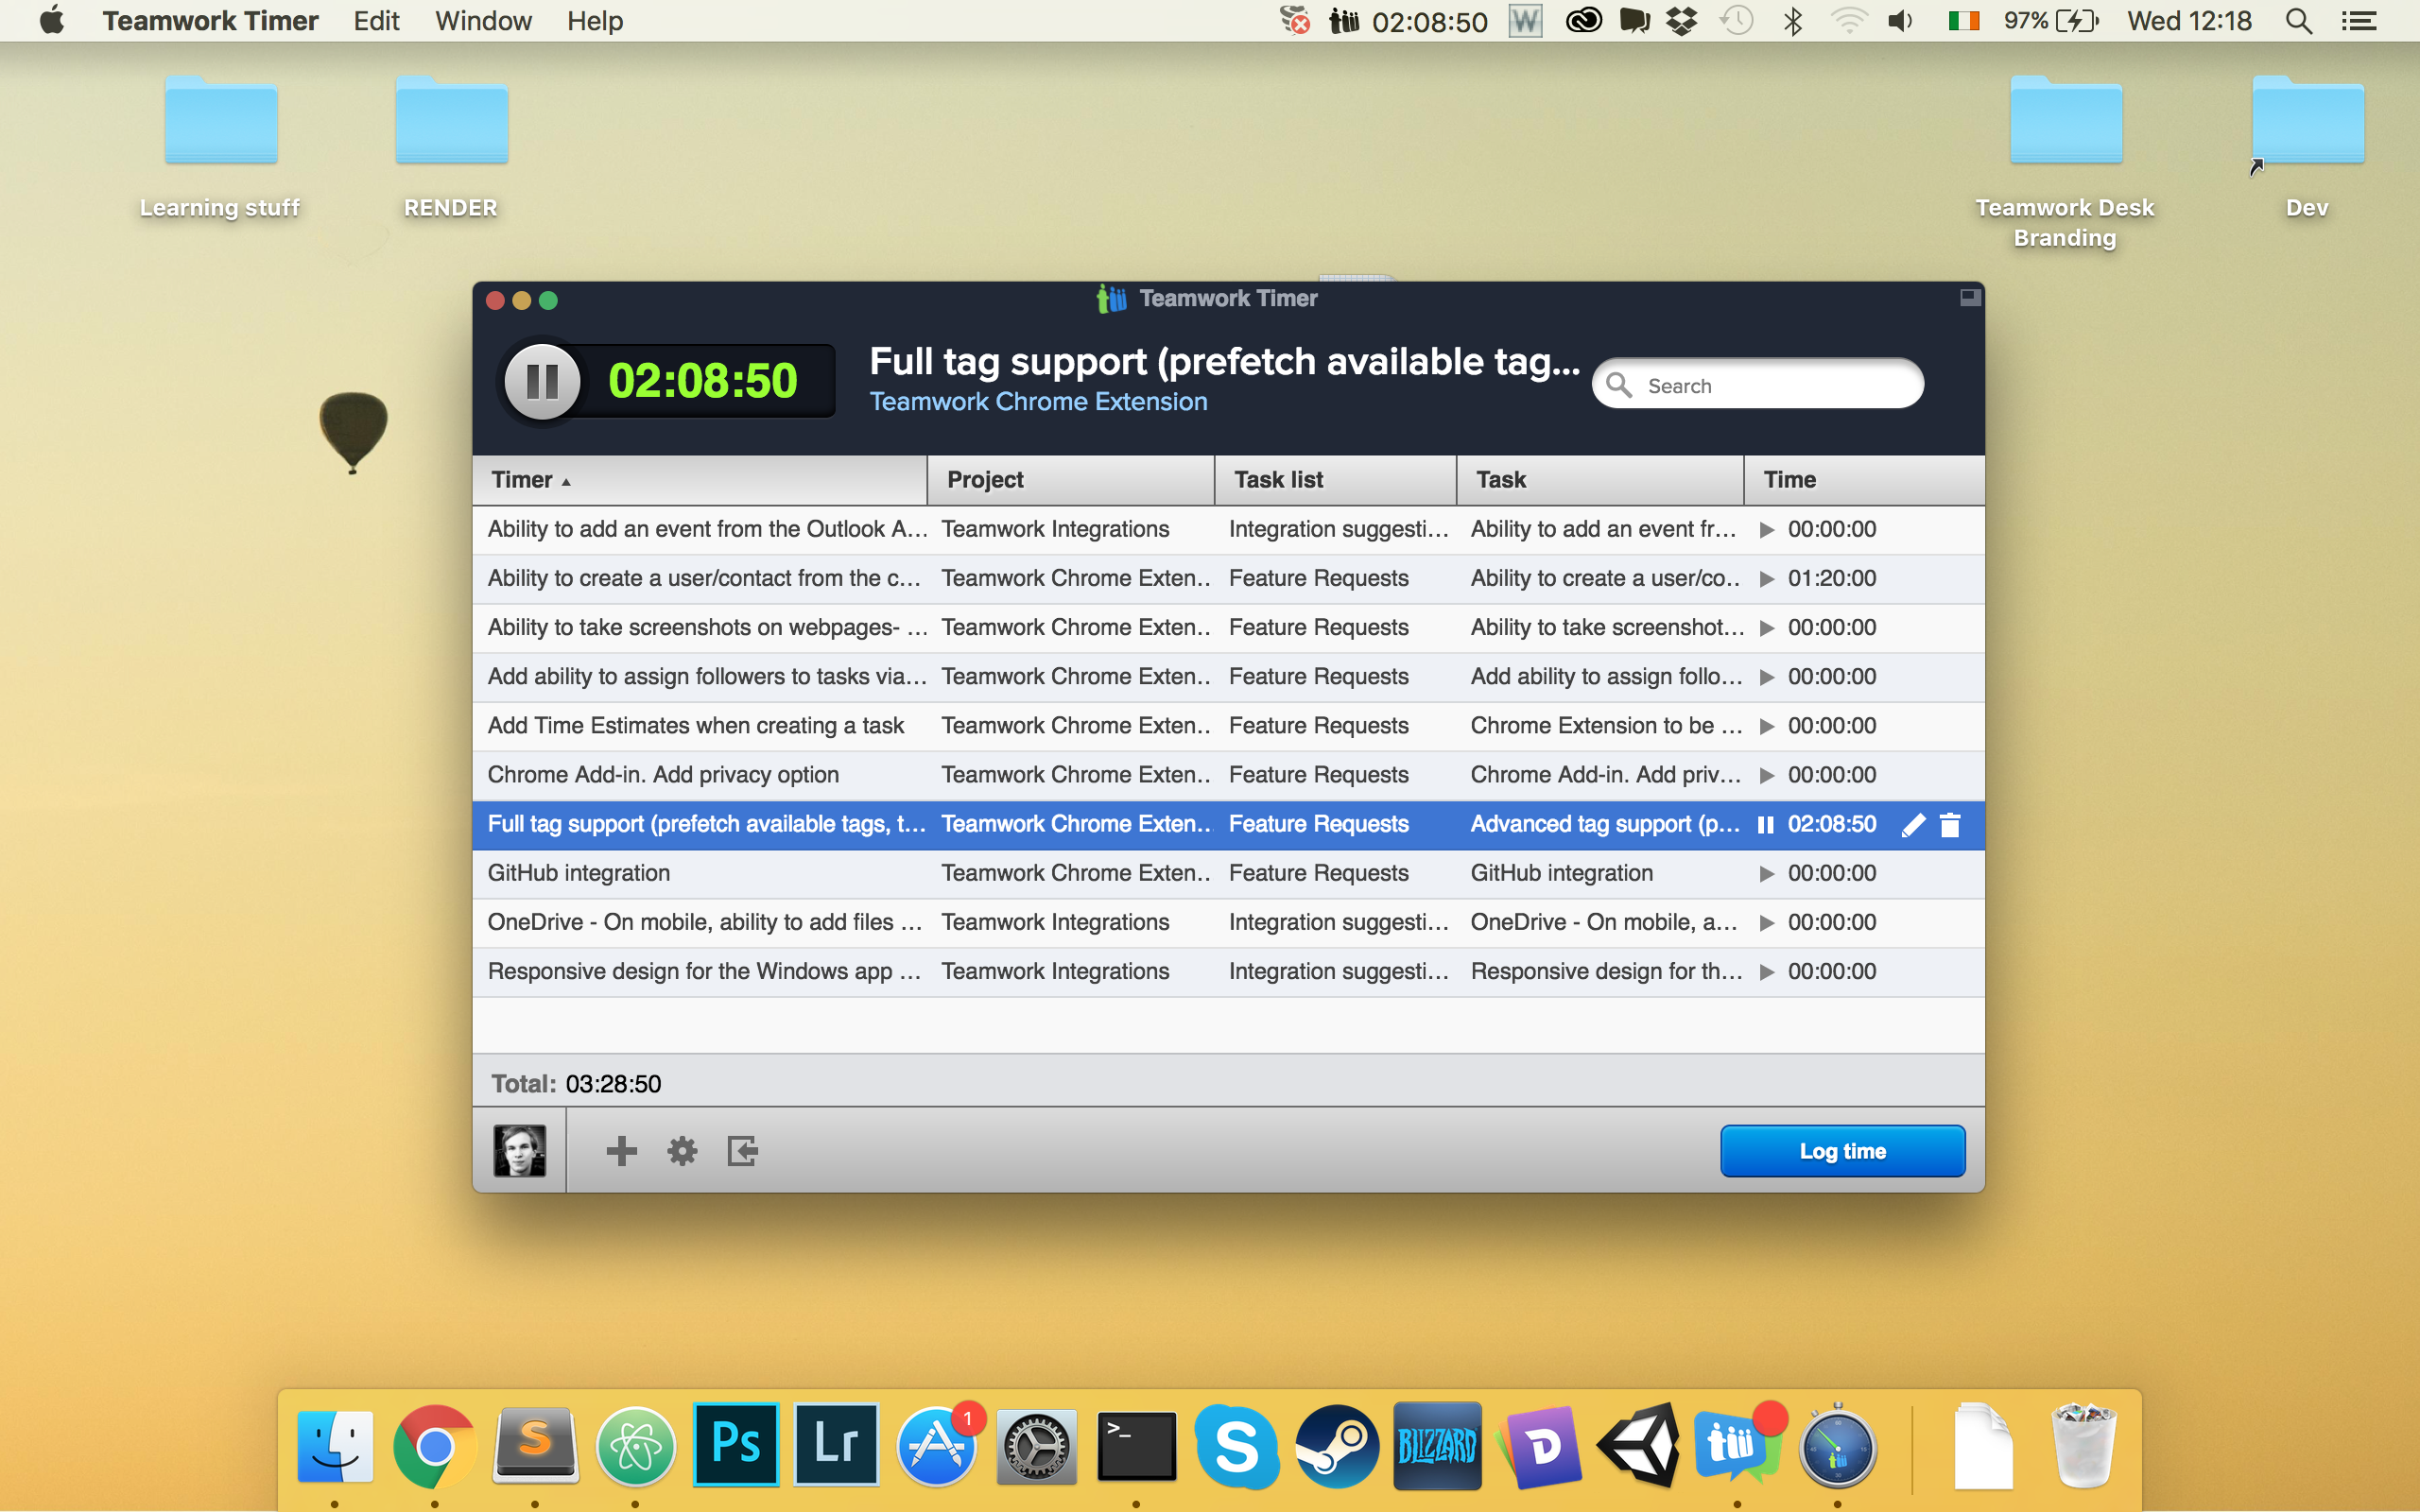Screen dimensions: 2420x1512
Task: Open the Teamwork Chrome Extension project link
Action: (1038, 402)
